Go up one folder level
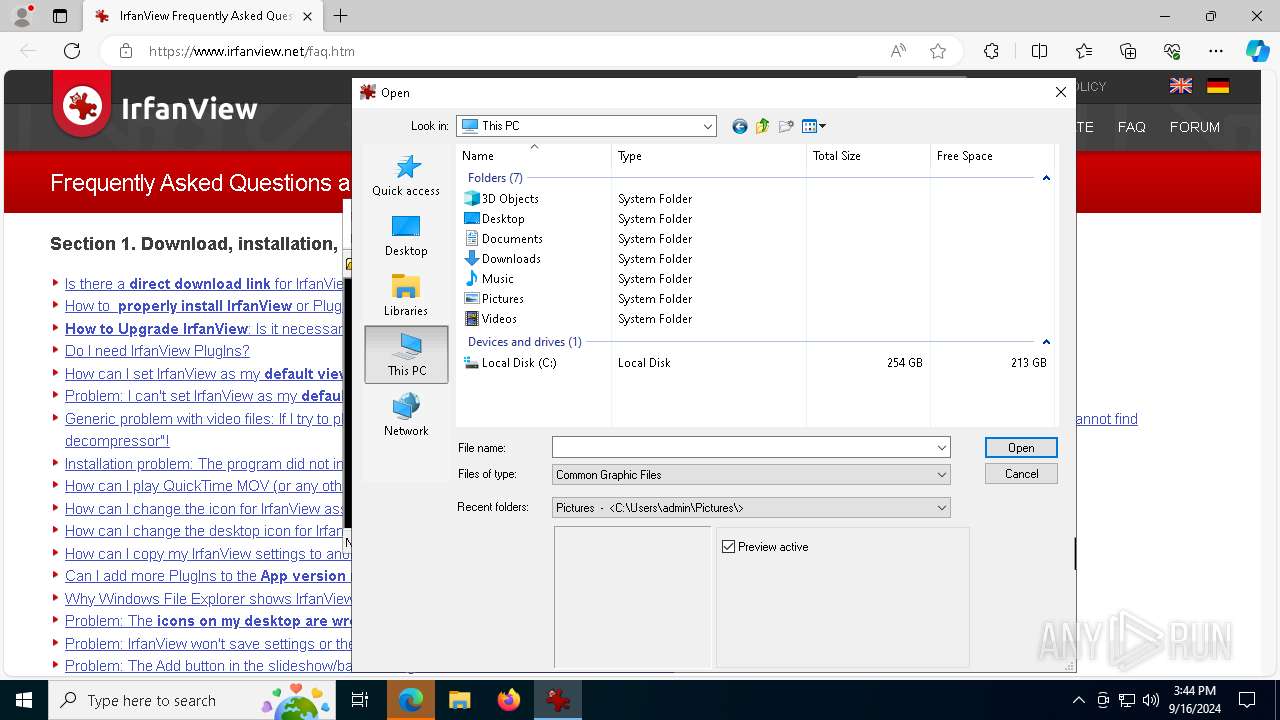This screenshot has height=720, width=1280. point(763,126)
